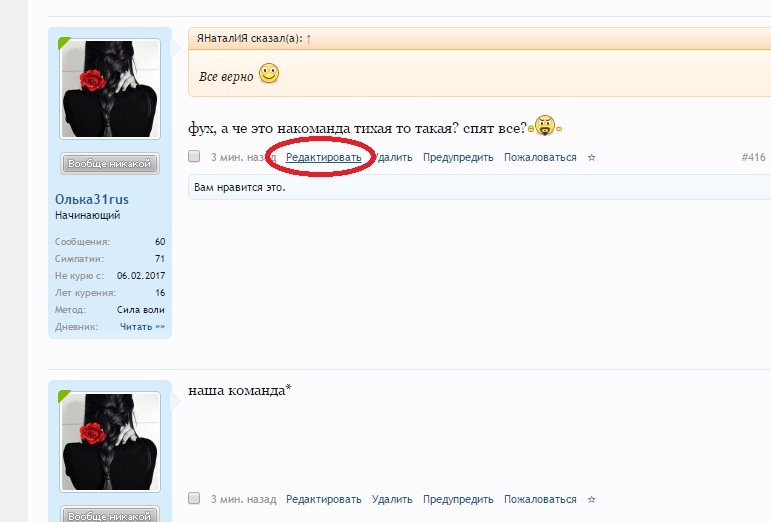Screen dimensions: 771x522
Task: Click Редактировать on post #416
Action: 324,157
